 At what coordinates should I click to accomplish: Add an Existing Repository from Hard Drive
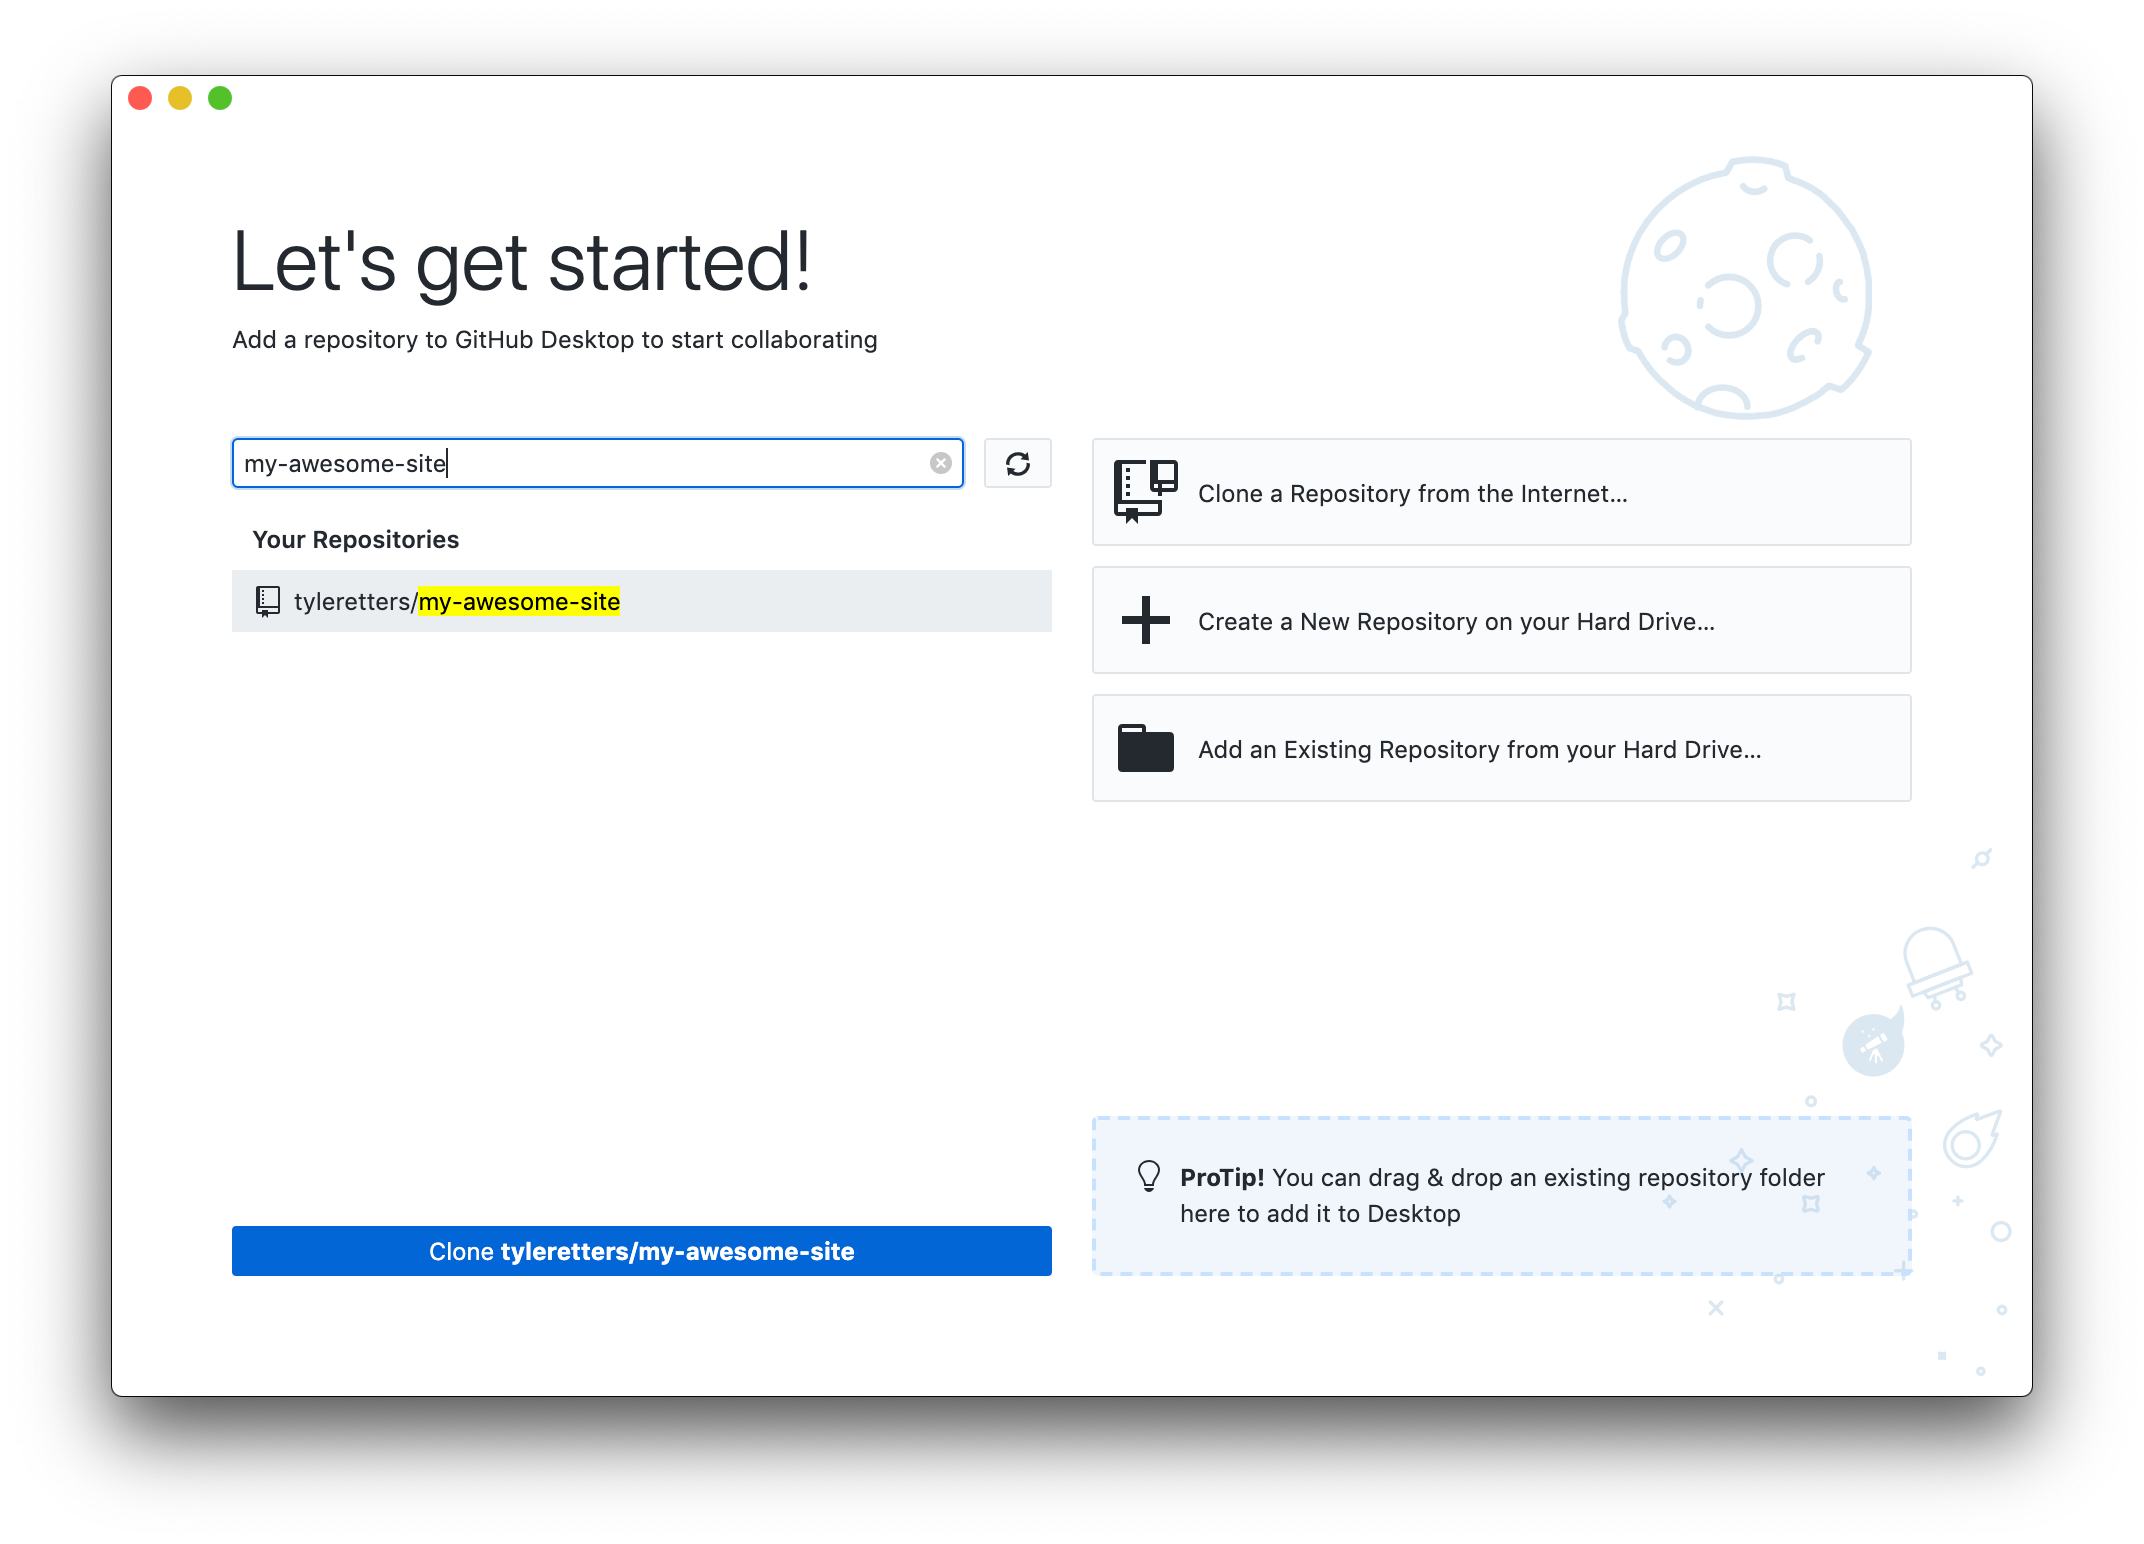(x=1501, y=748)
